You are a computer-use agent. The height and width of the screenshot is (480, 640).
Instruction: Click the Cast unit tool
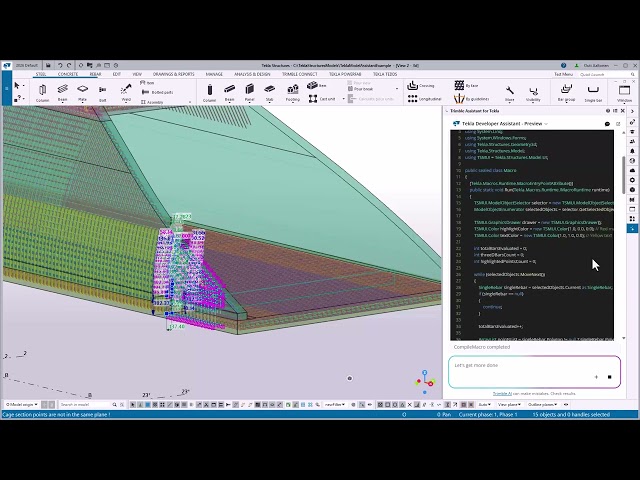click(x=322, y=99)
